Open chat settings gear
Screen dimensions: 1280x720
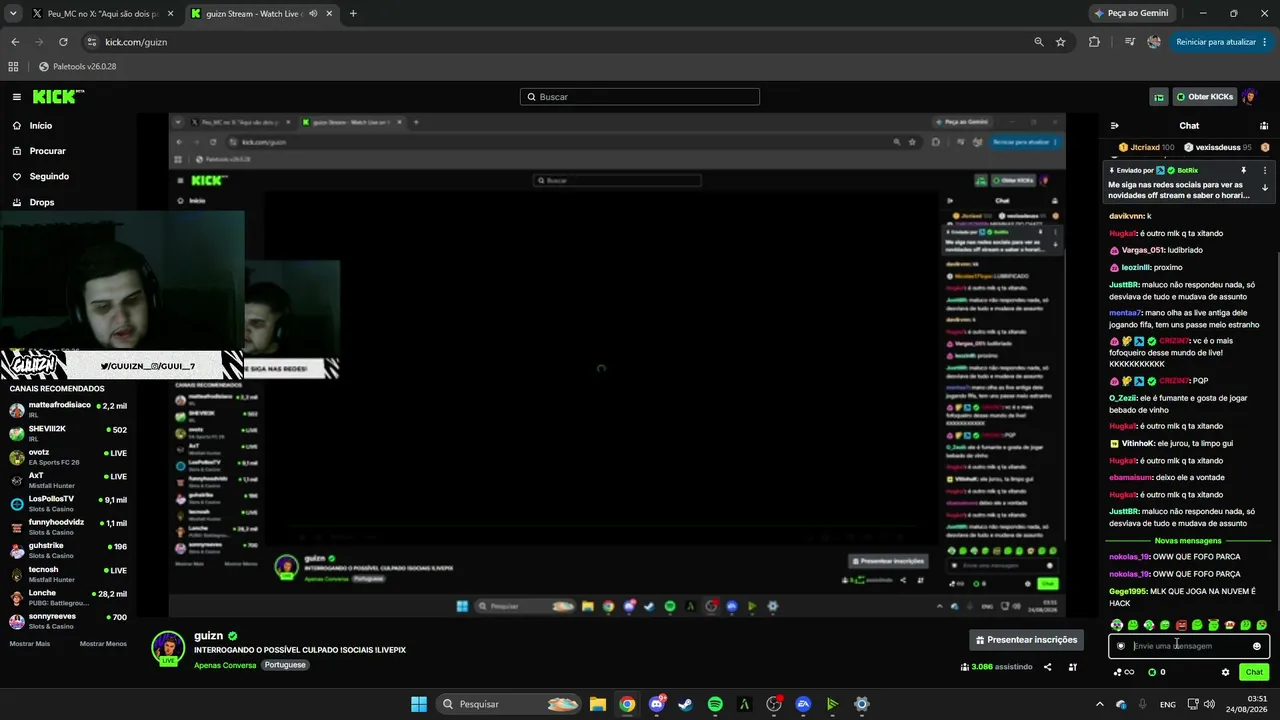click(x=1225, y=672)
